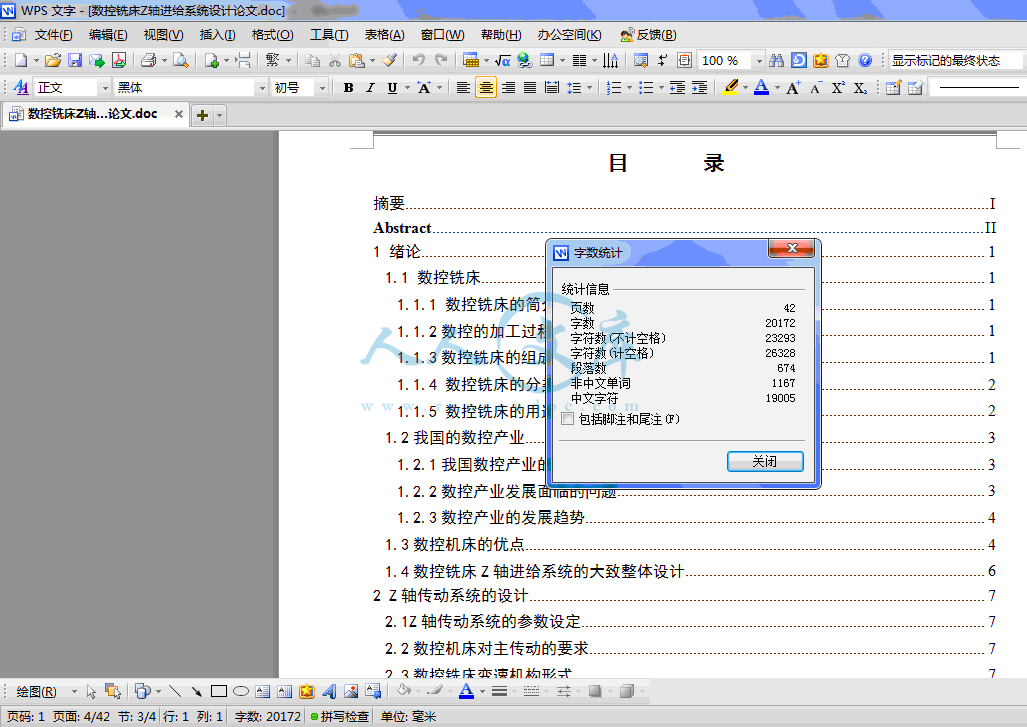
Task: Open the 格式(O) menu
Action: [272, 35]
